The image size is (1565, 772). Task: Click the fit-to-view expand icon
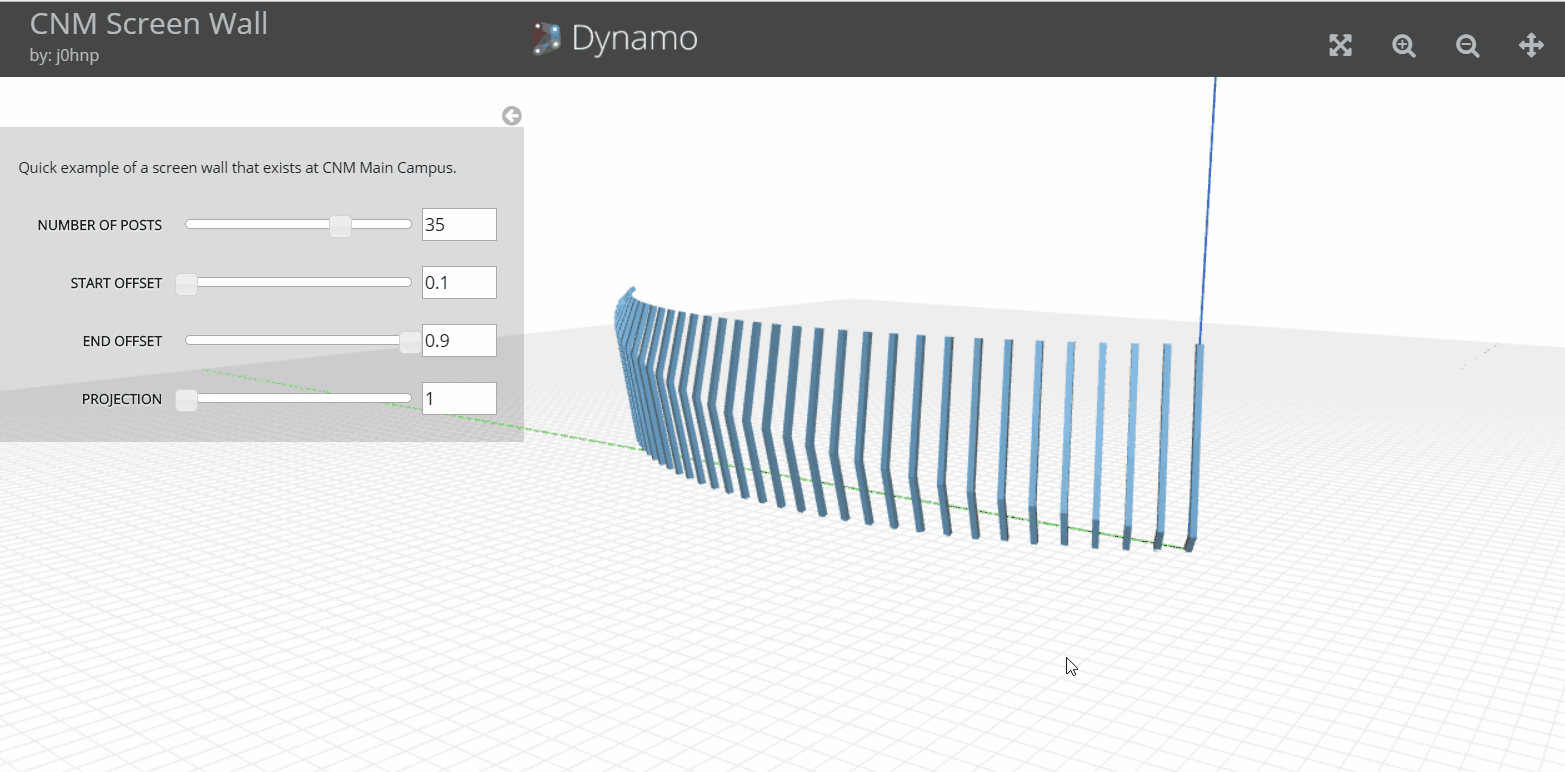coord(1340,45)
